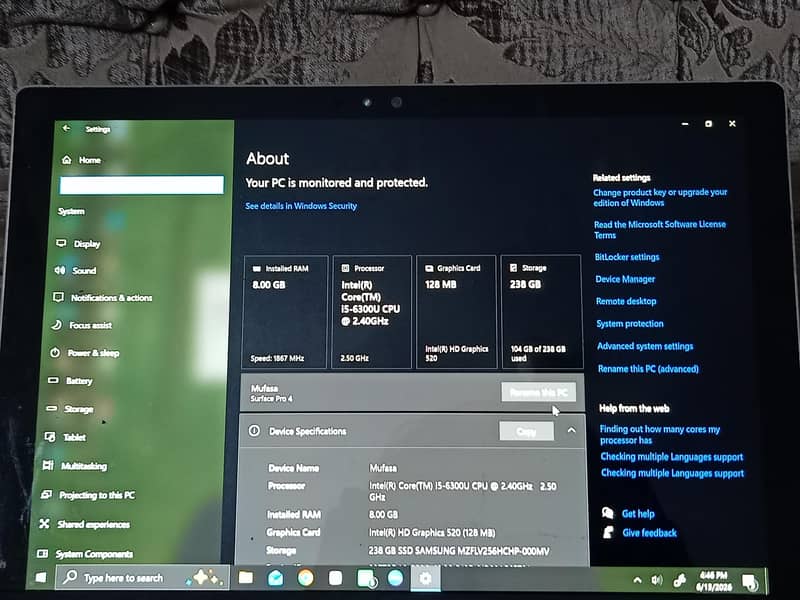Open Finding out how many cores link
This screenshot has width=800, height=600.
tap(660, 435)
